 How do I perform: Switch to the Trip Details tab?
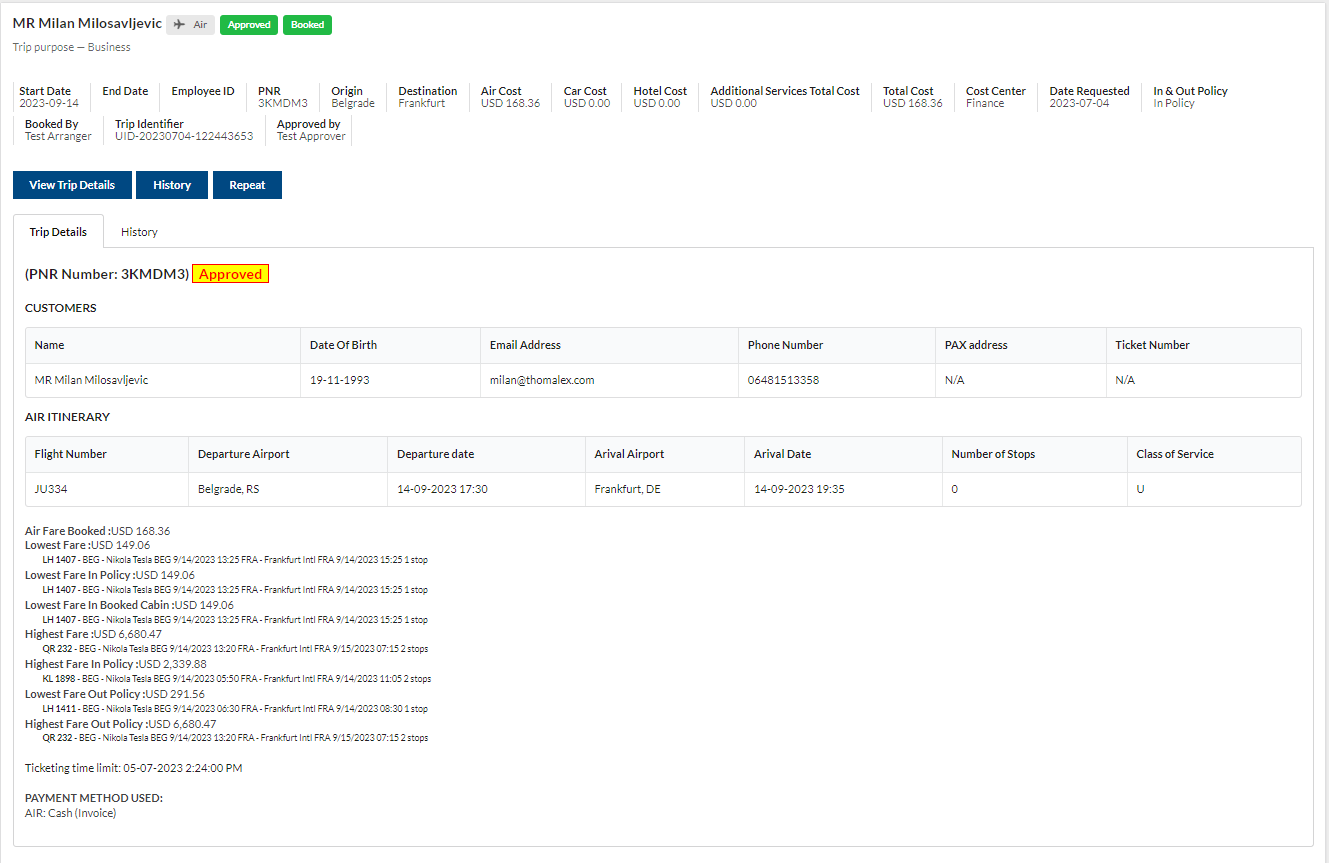tap(58, 232)
